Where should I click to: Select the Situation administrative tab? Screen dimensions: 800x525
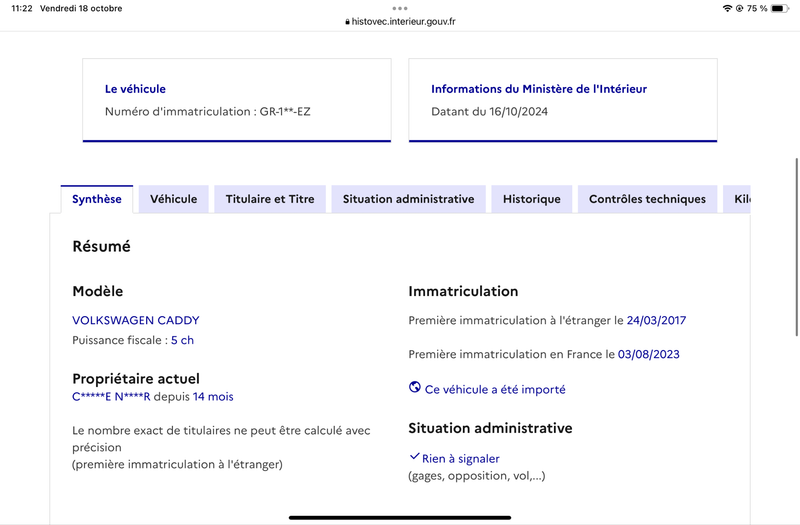tap(408, 199)
